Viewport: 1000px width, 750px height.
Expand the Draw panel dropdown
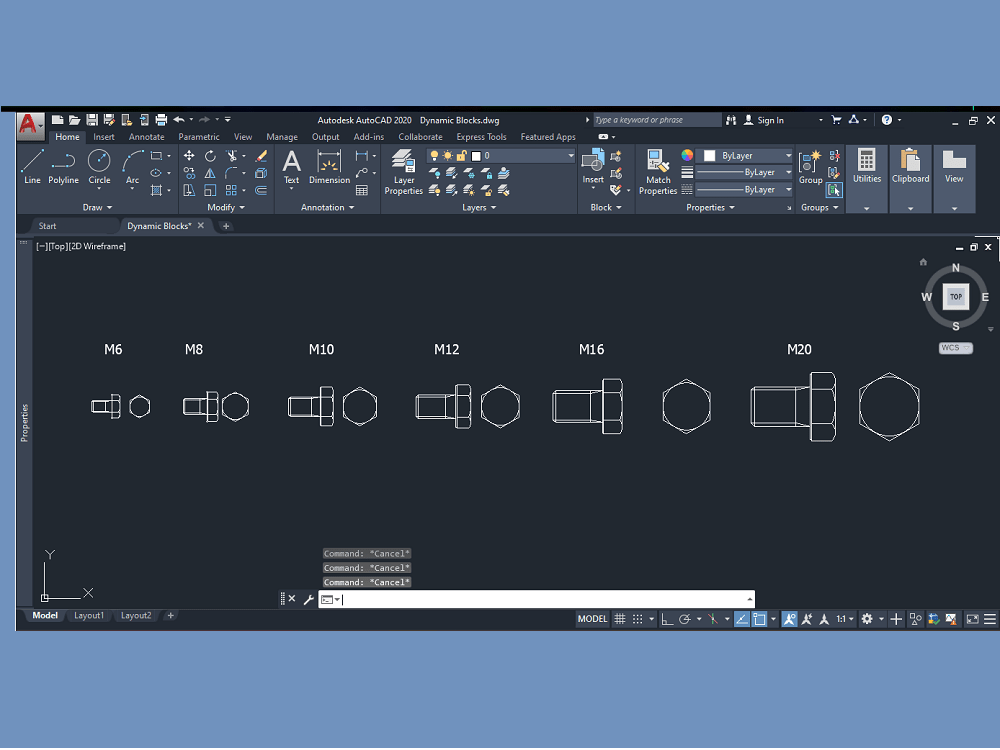pyautogui.click(x=110, y=207)
